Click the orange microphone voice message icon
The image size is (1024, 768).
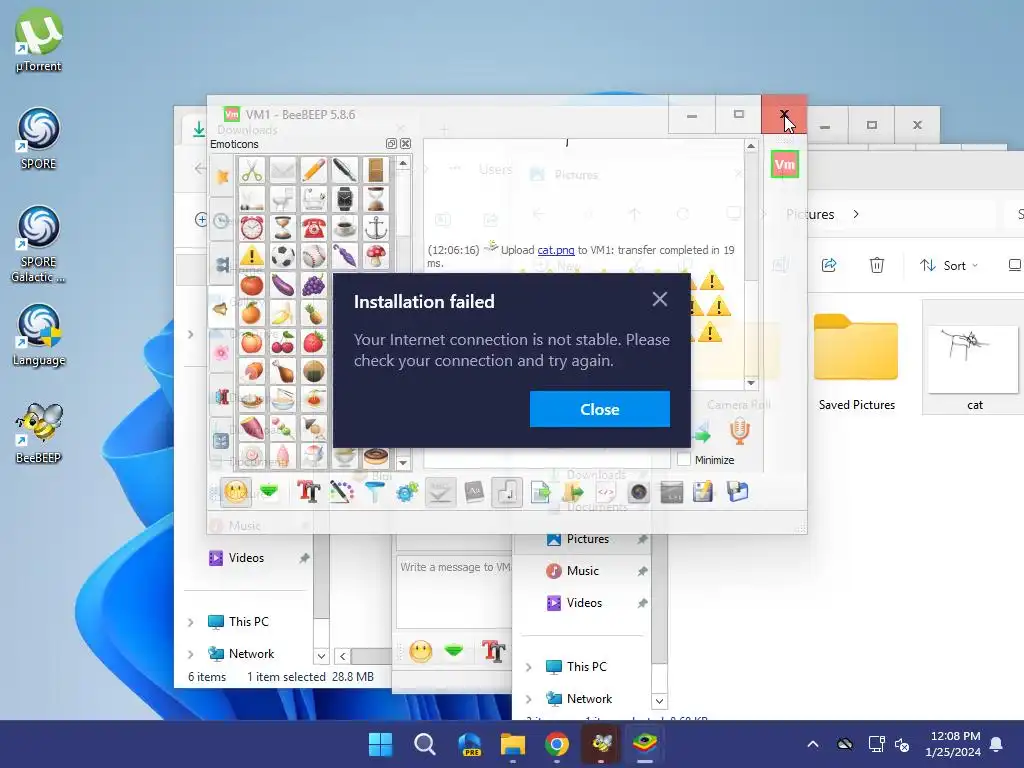739,432
